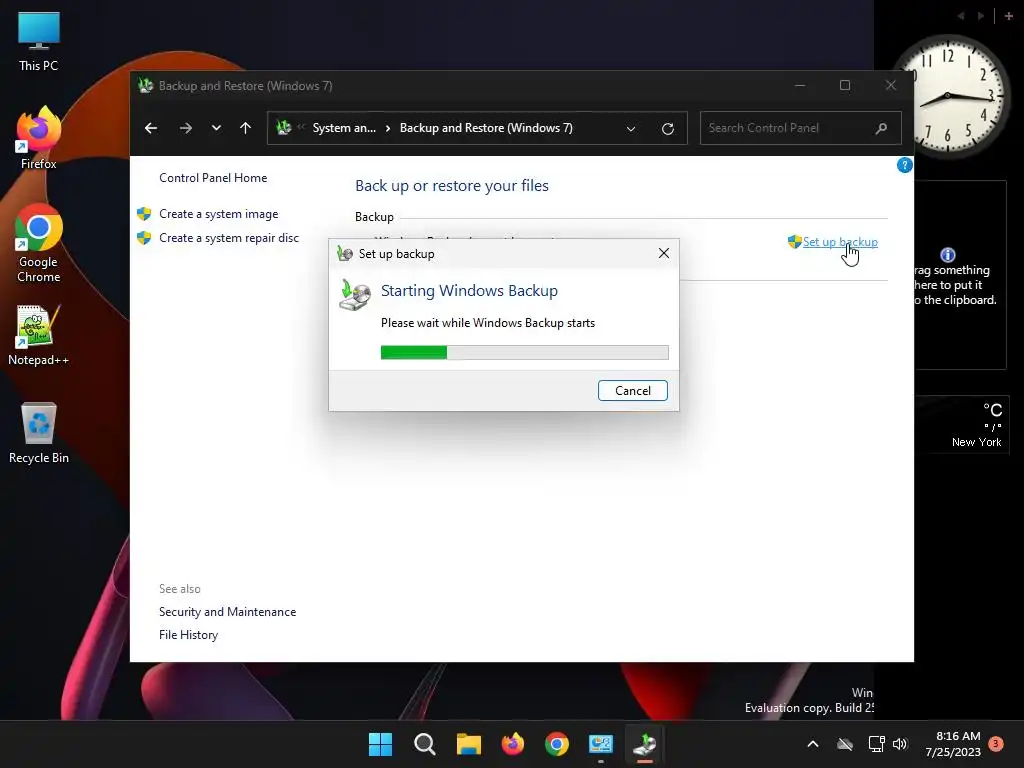
Task: Click the OneDrive cloud tray icon
Action: pos(845,744)
